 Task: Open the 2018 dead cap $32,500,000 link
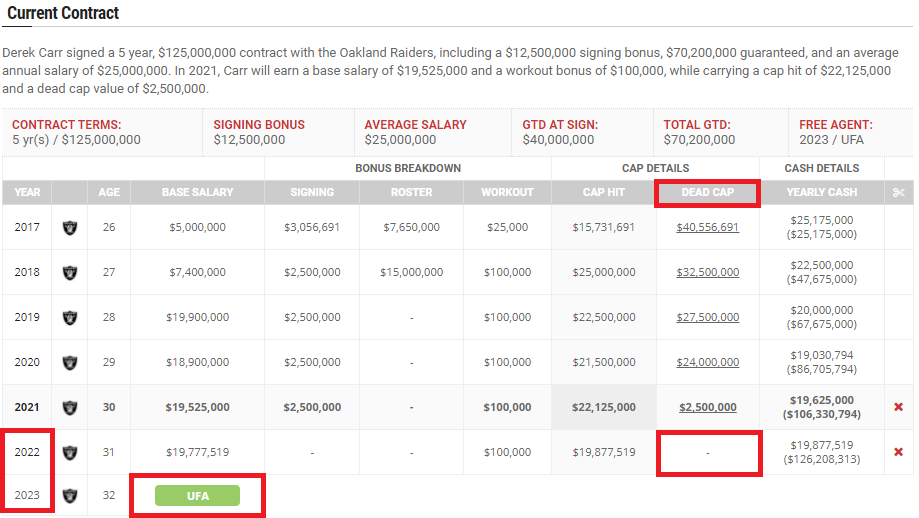point(707,272)
